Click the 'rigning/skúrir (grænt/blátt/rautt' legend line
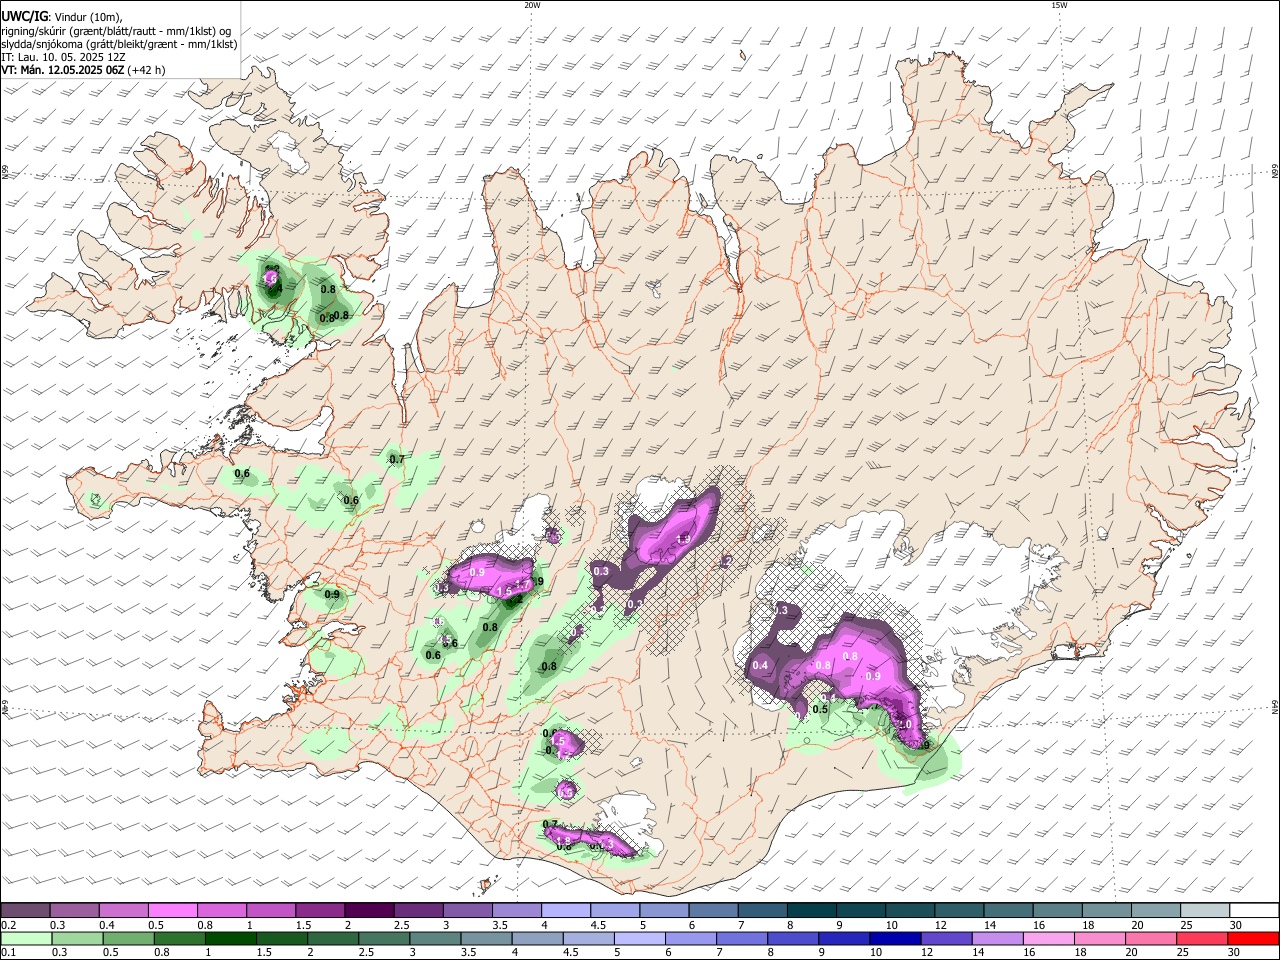Image resolution: width=1280 pixels, height=960 pixels. click(x=116, y=31)
